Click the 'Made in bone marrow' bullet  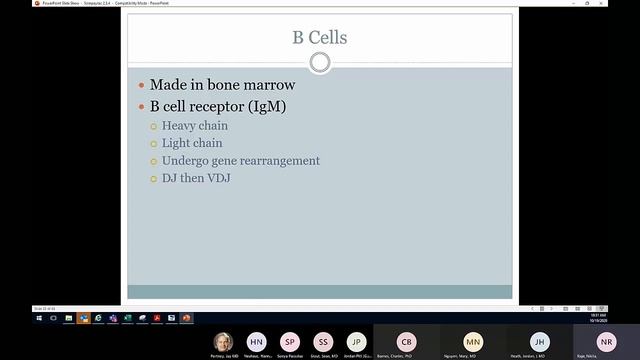pos(222,85)
